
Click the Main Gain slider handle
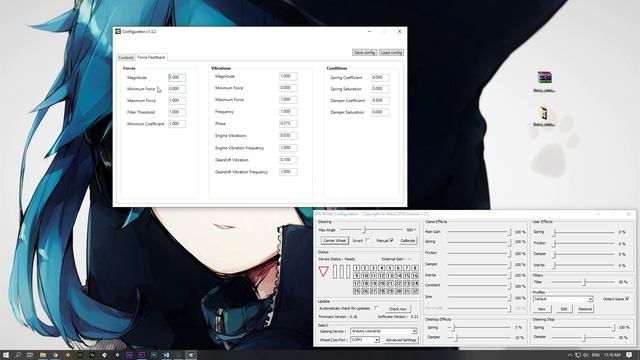click(x=509, y=232)
